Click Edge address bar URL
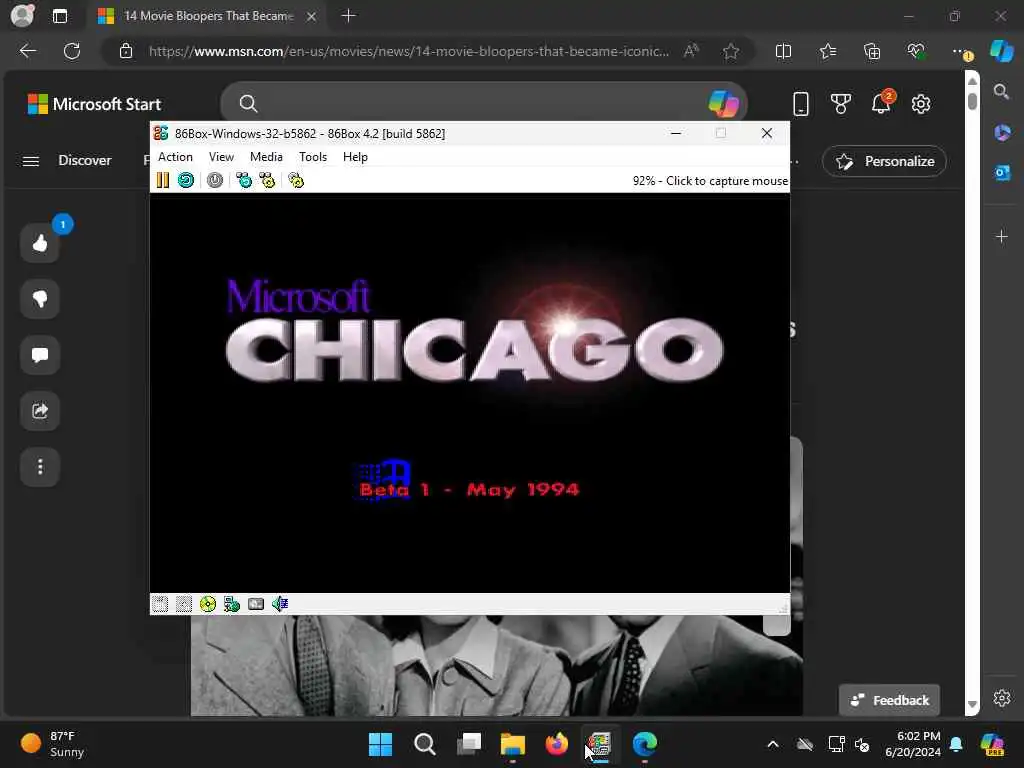This screenshot has width=1024, height=768. click(409, 51)
